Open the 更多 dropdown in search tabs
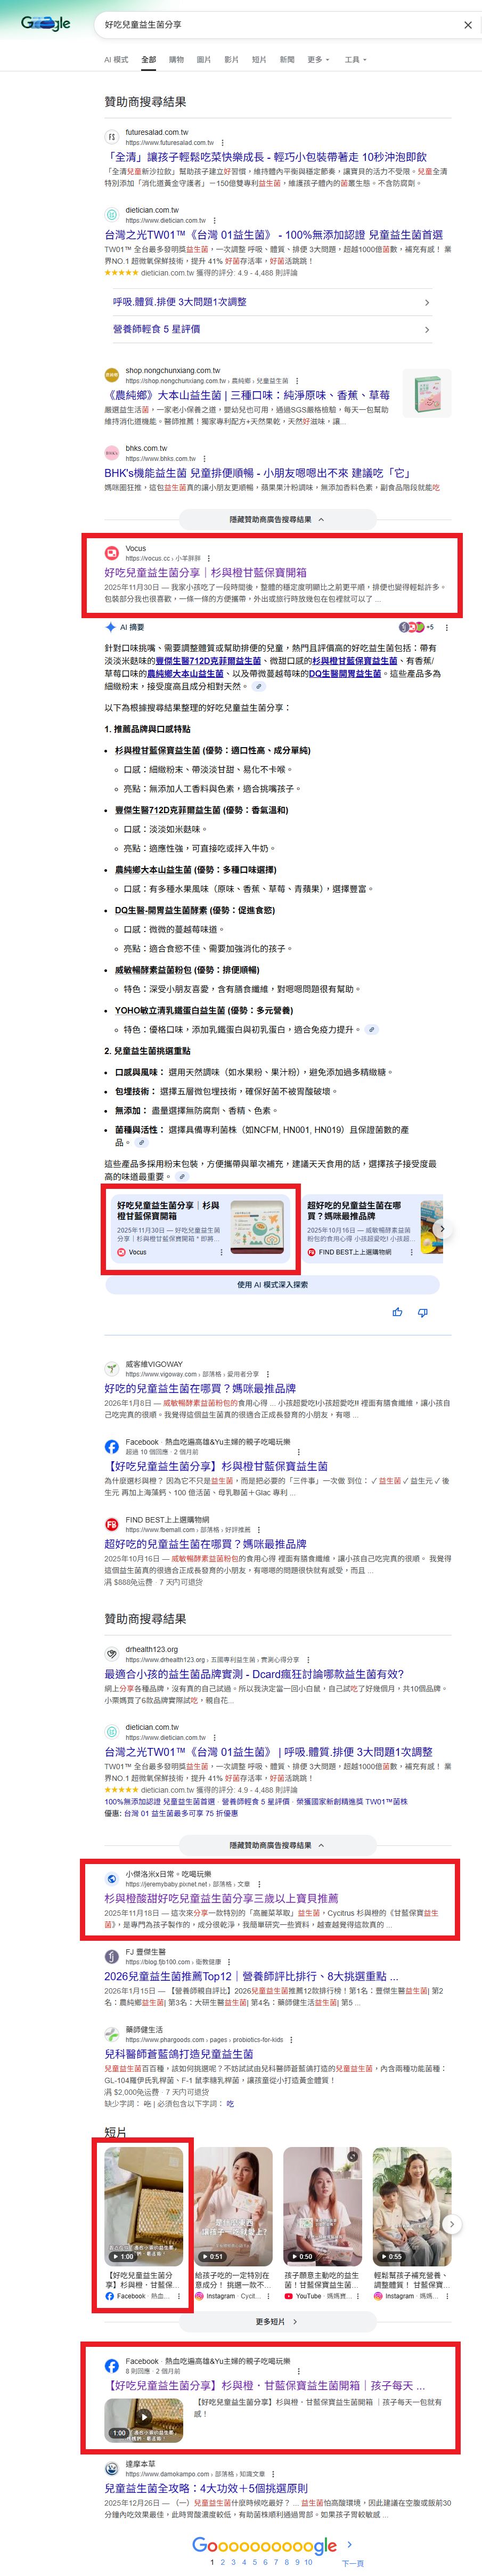 [318, 60]
